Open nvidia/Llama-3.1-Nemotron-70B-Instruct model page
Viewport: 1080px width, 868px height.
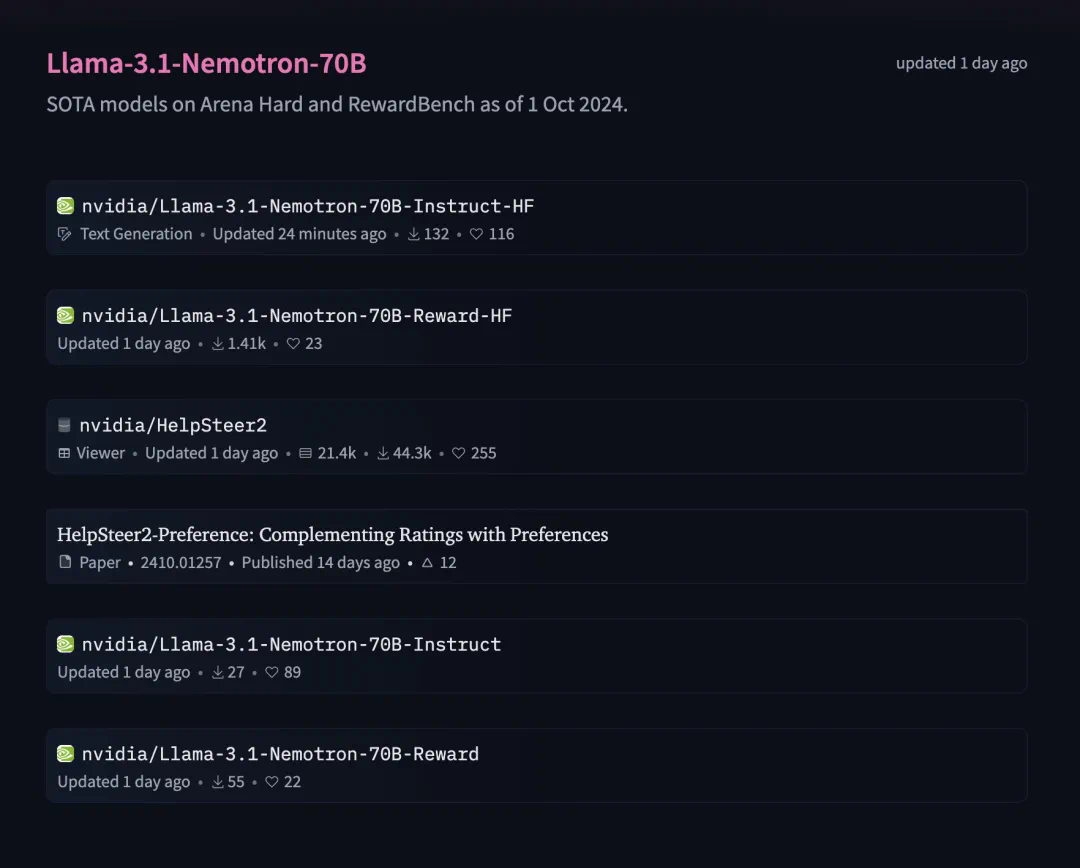(291, 645)
